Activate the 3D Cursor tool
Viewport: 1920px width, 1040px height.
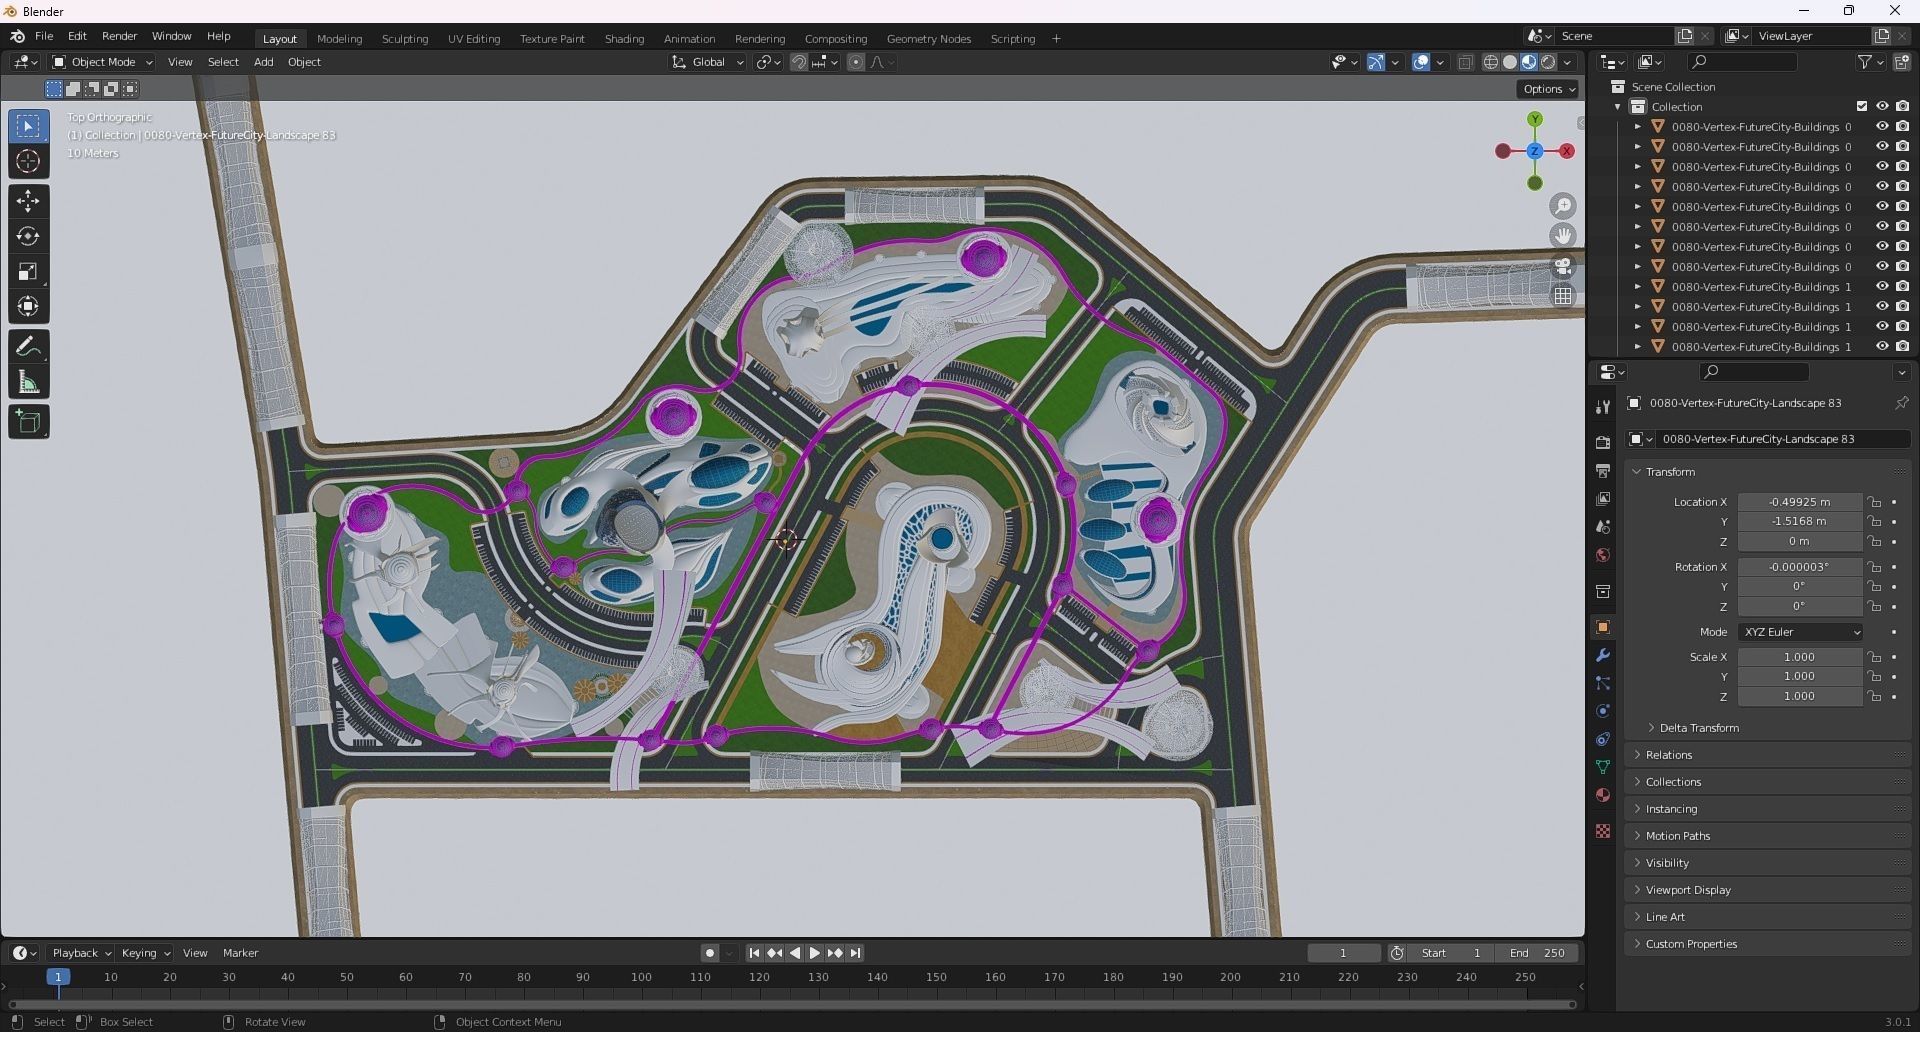coord(28,161)
